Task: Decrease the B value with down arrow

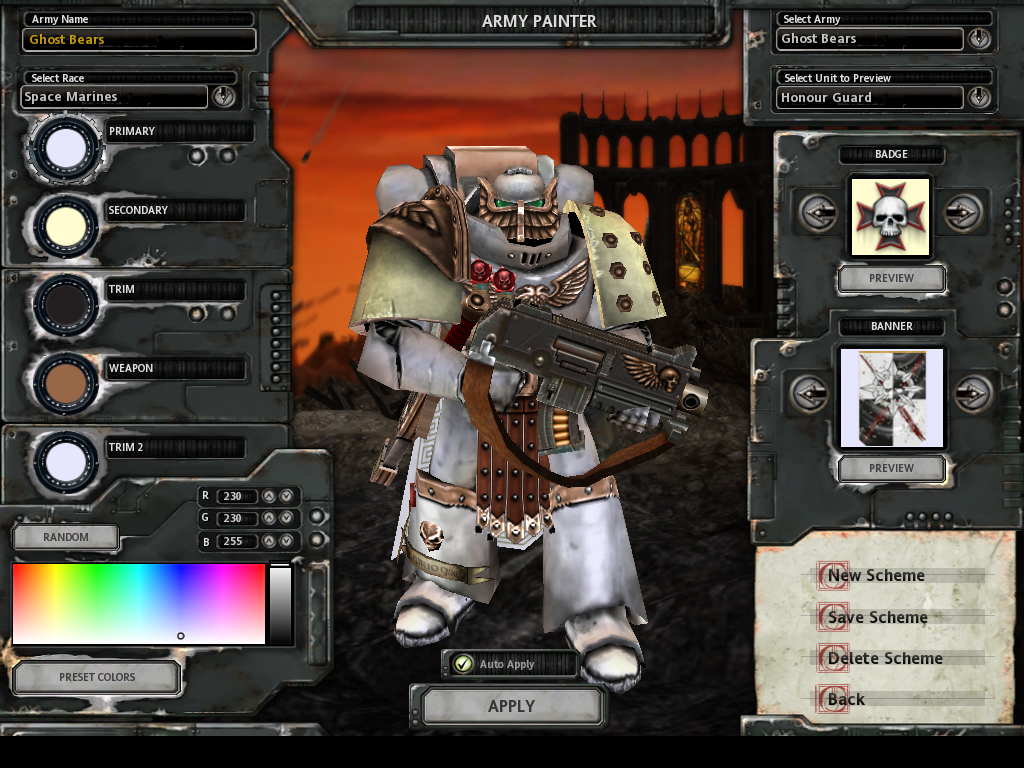Action: coord(286,541)
